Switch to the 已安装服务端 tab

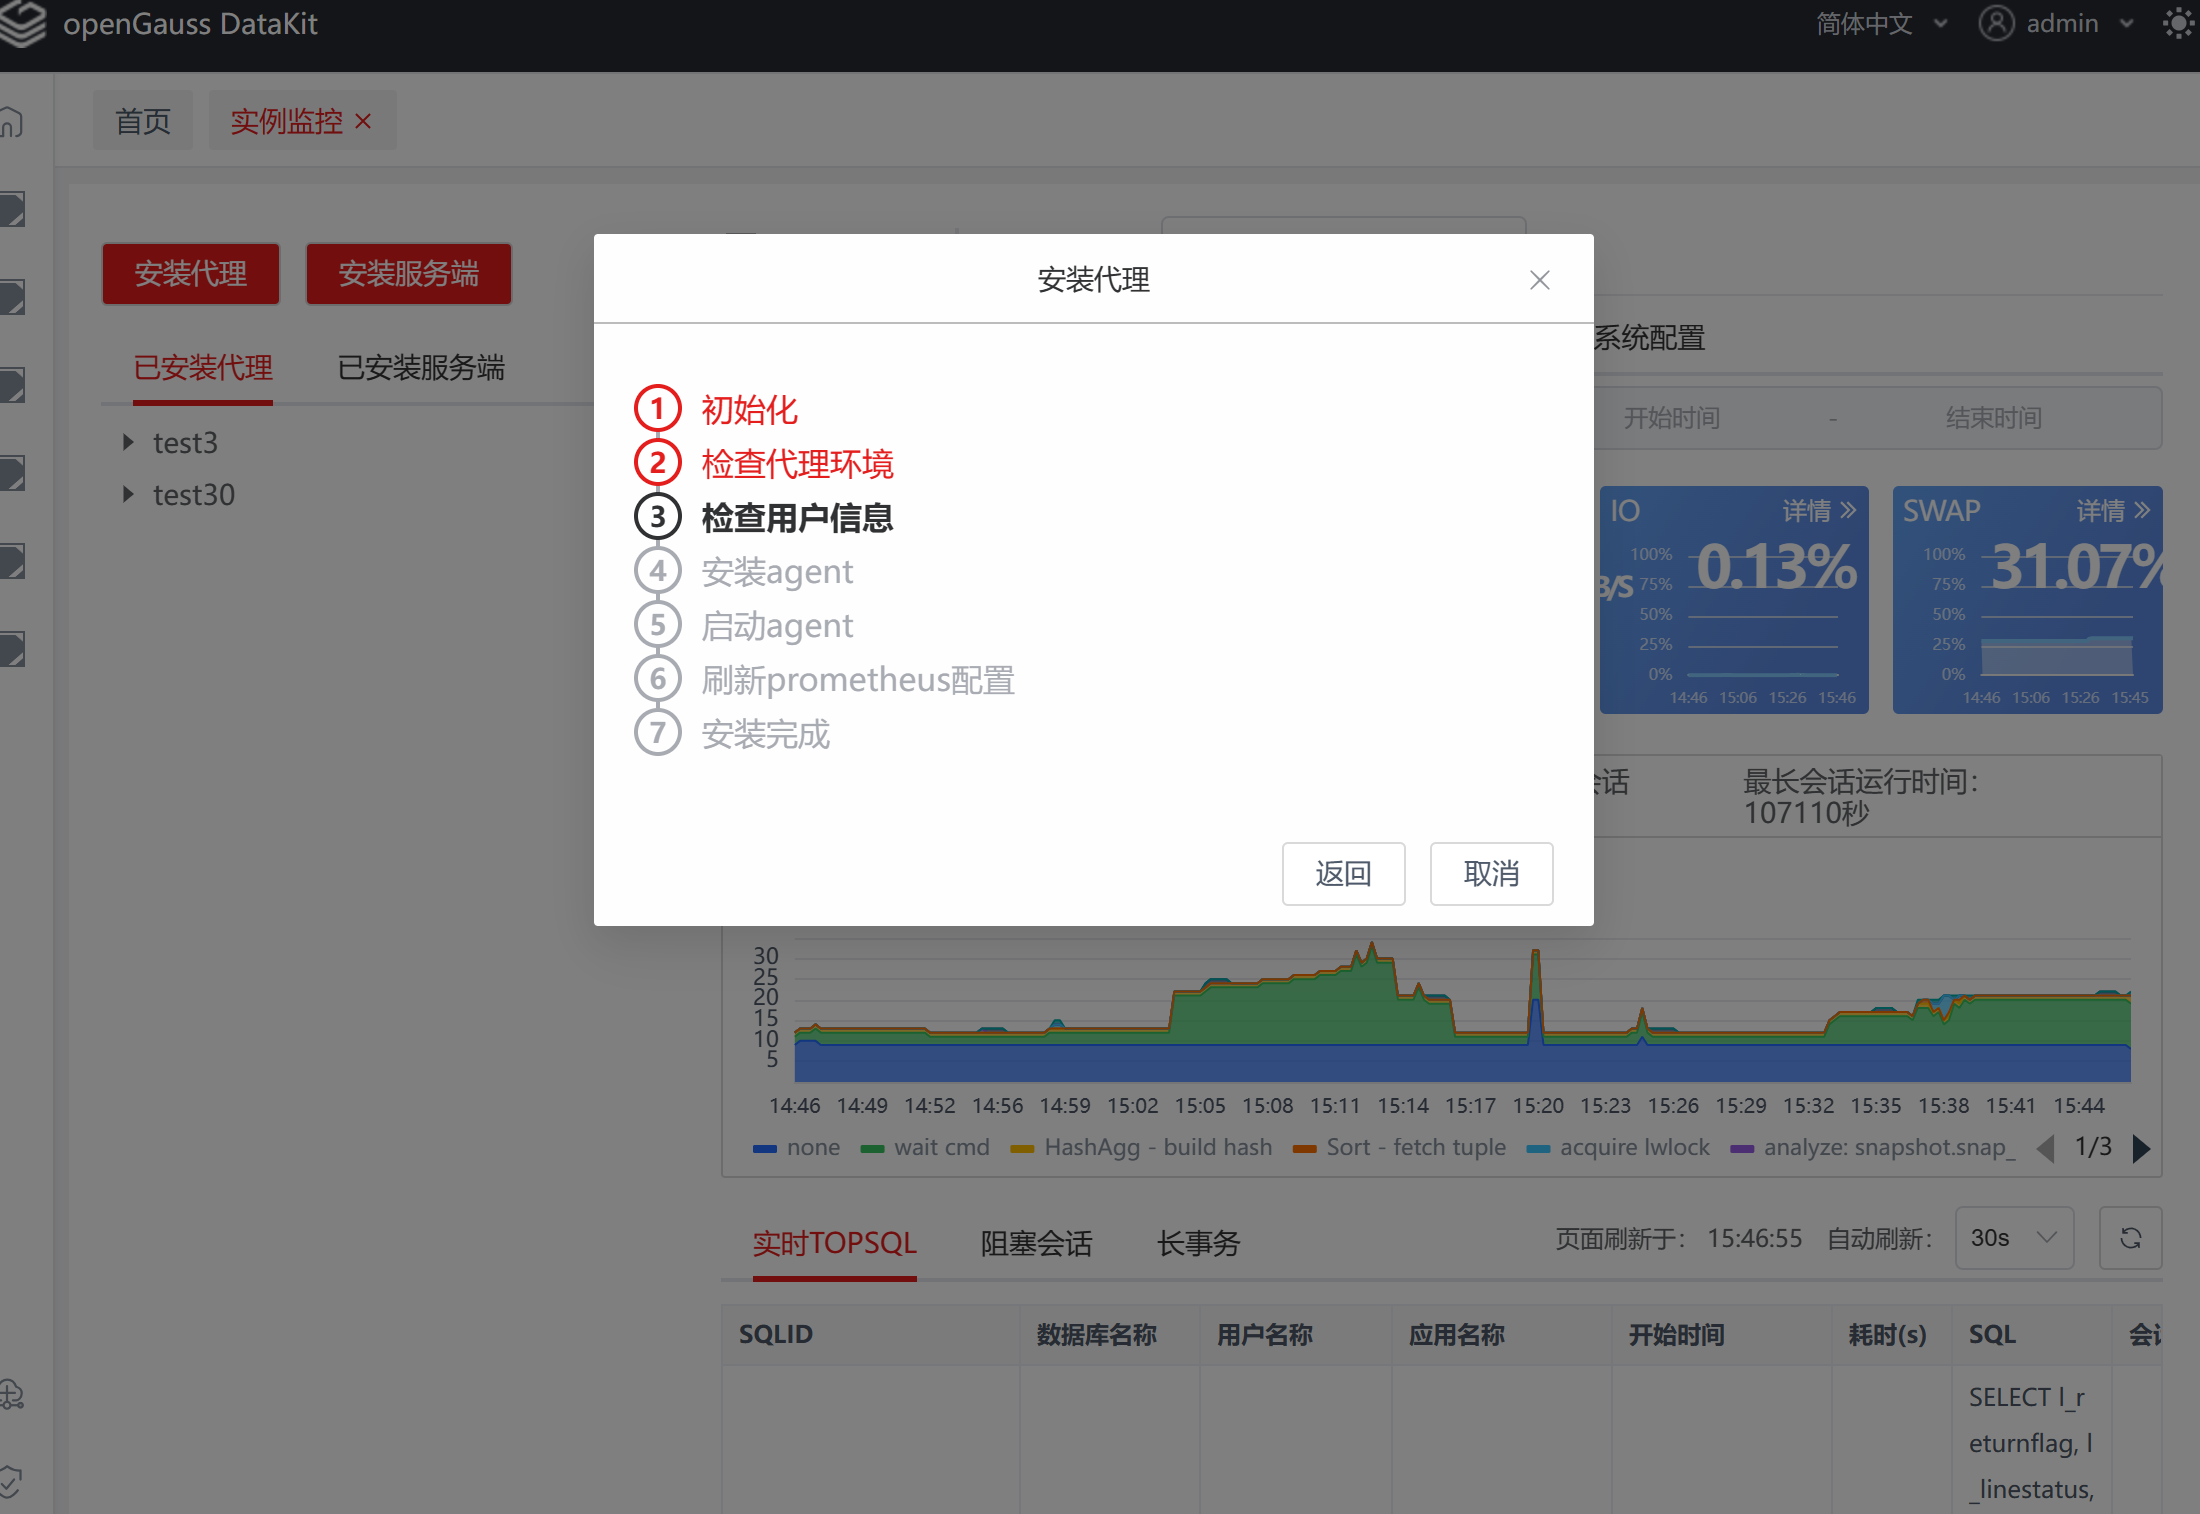(422, 368)
